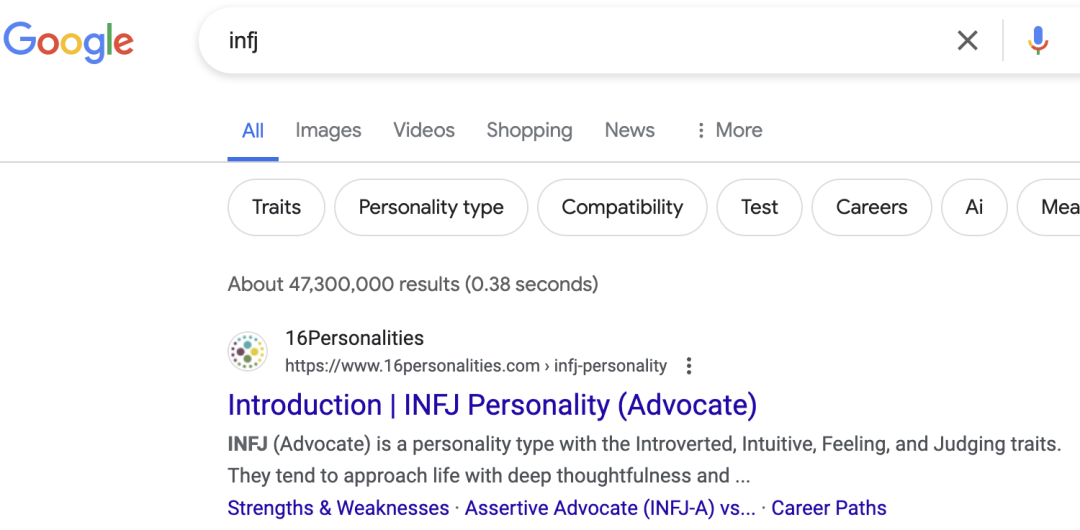Click the 16Personalities favicon

coord(247,351)
